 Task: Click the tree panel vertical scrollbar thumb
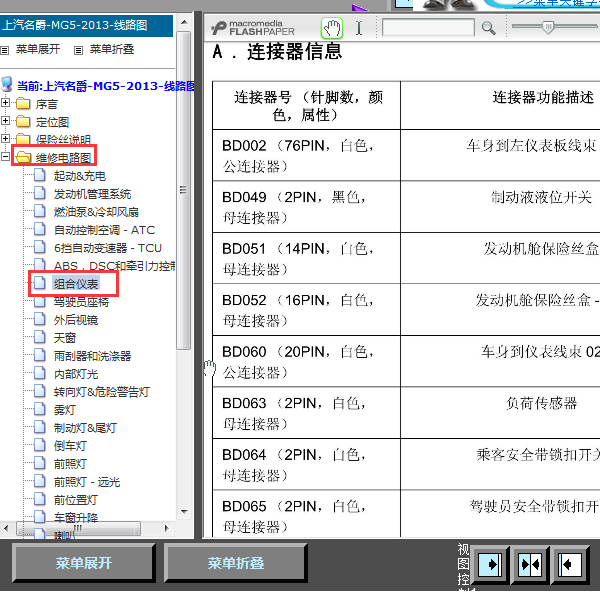point(184,190)
